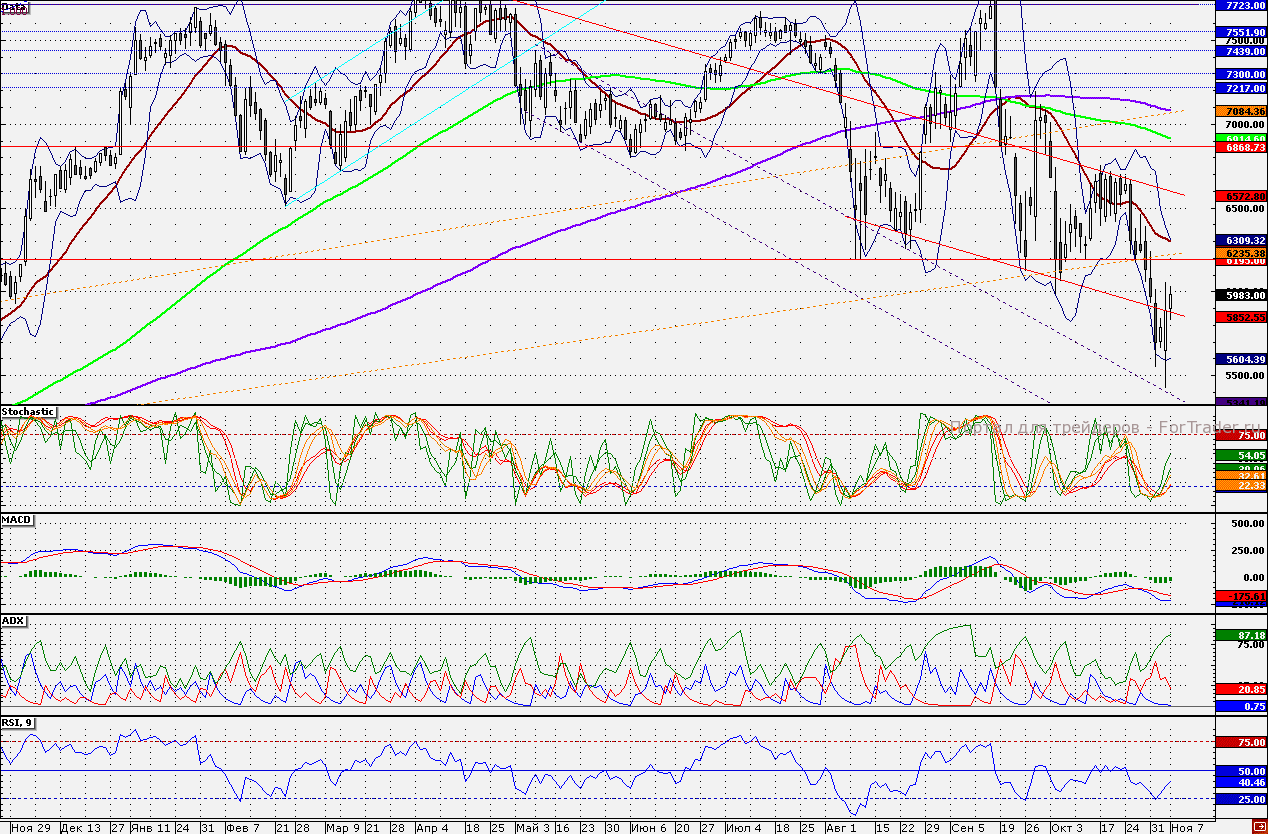Select the RSI, 9 panel label
1268x834 pixels.
click(x=18, y=722)
